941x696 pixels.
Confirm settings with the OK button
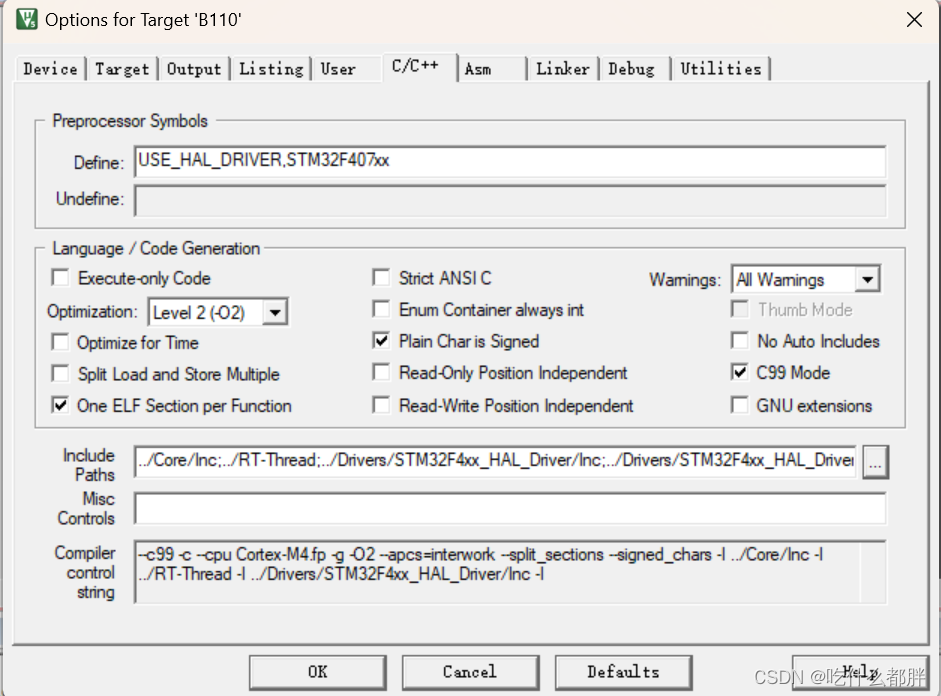point(317,672)
